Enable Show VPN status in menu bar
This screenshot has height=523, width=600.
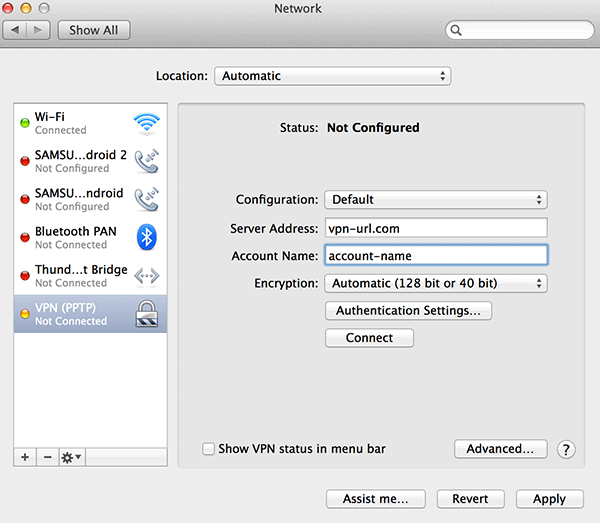pos(208,449)
